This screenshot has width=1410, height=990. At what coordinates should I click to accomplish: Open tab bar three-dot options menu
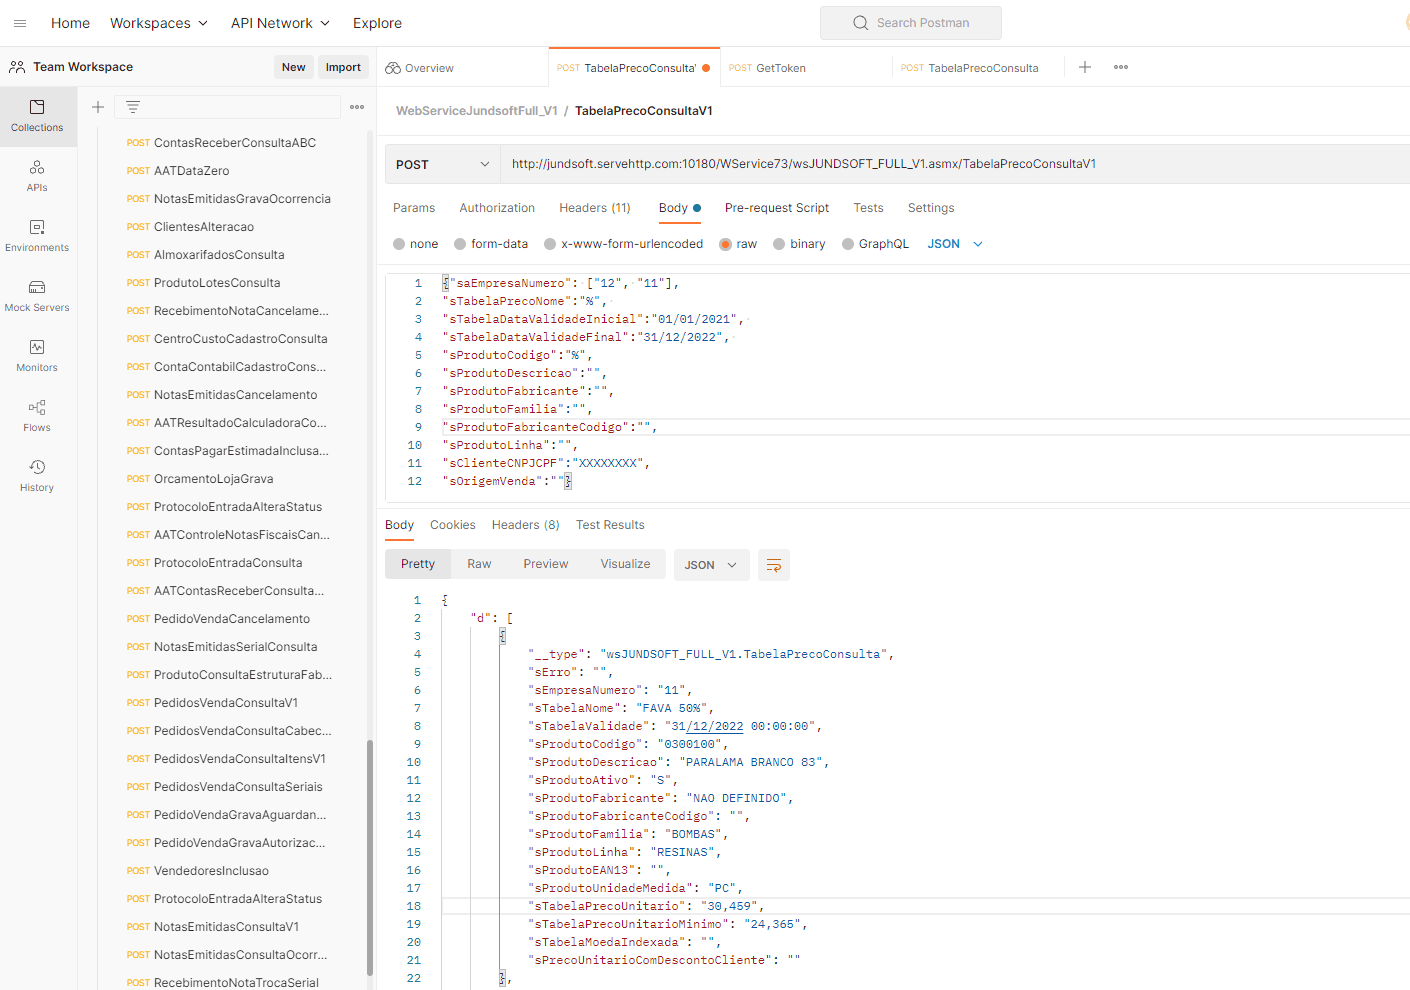coord(1121,67)
